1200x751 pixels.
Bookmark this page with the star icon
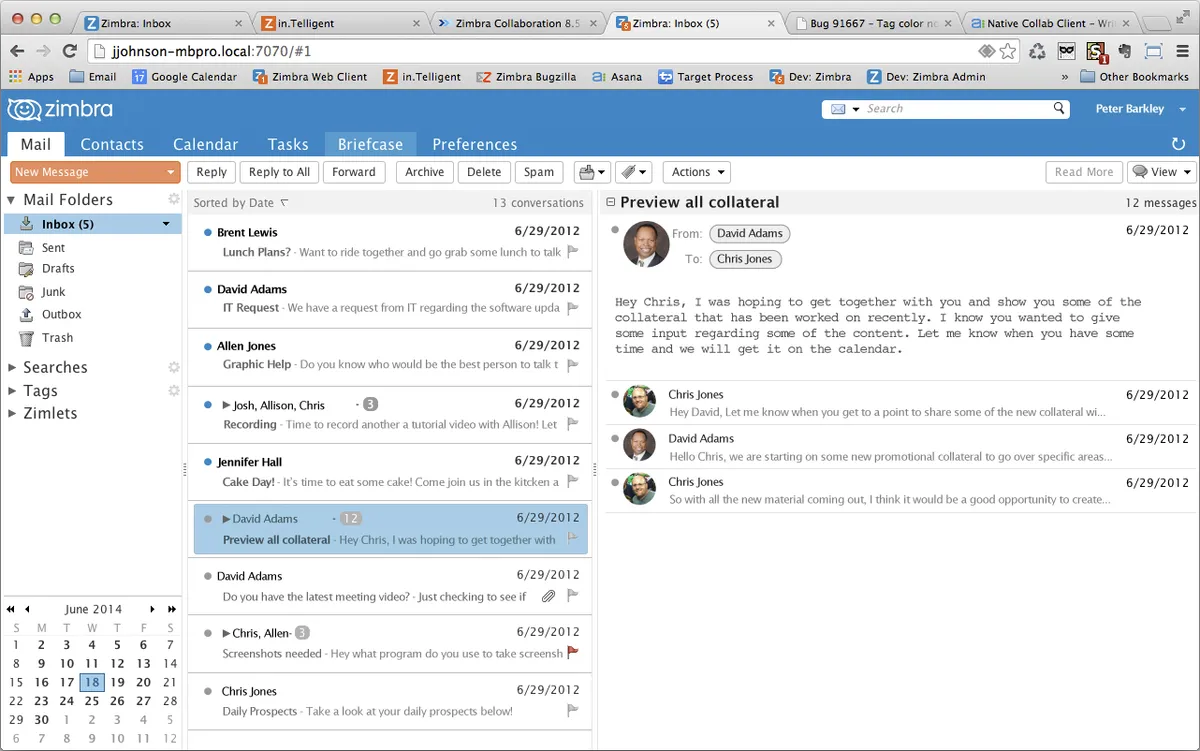(1007, 51)
